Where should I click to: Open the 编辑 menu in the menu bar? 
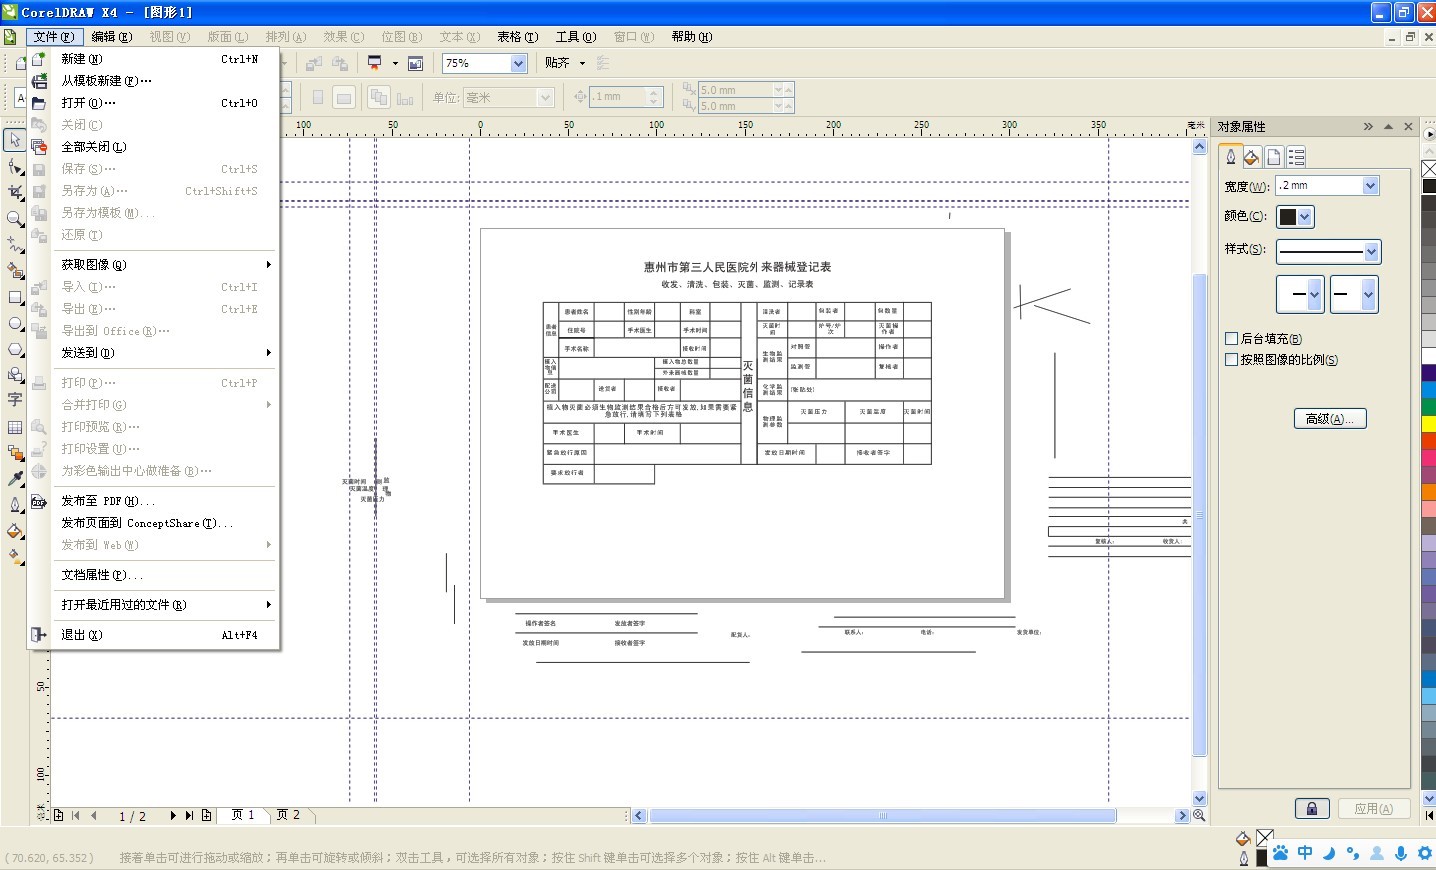pyautogui.click(x=111, y=37)
